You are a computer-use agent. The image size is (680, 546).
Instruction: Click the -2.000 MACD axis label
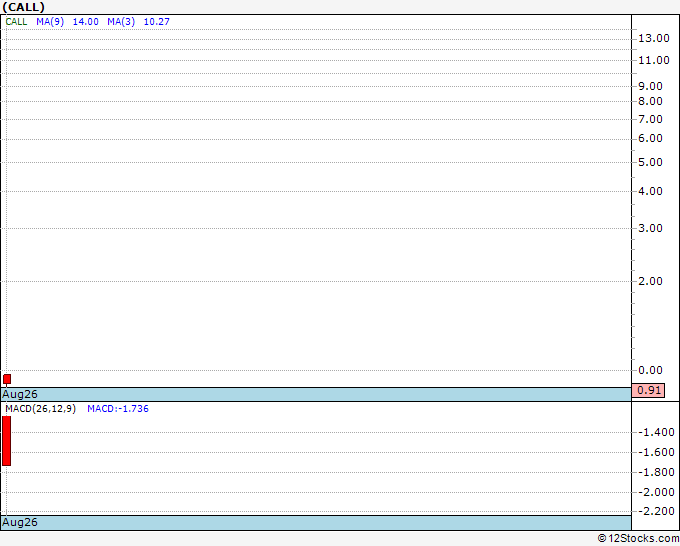(659, 492)
